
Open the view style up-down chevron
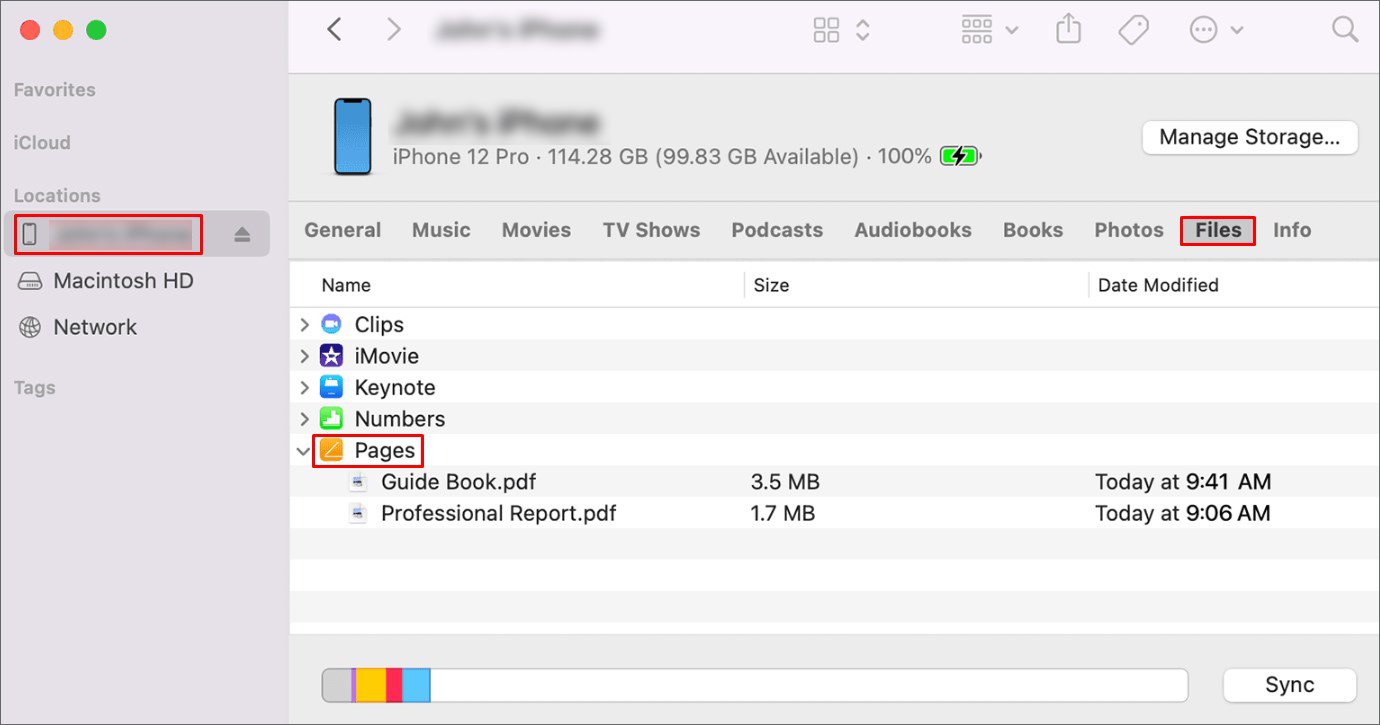tap(862, 30)
